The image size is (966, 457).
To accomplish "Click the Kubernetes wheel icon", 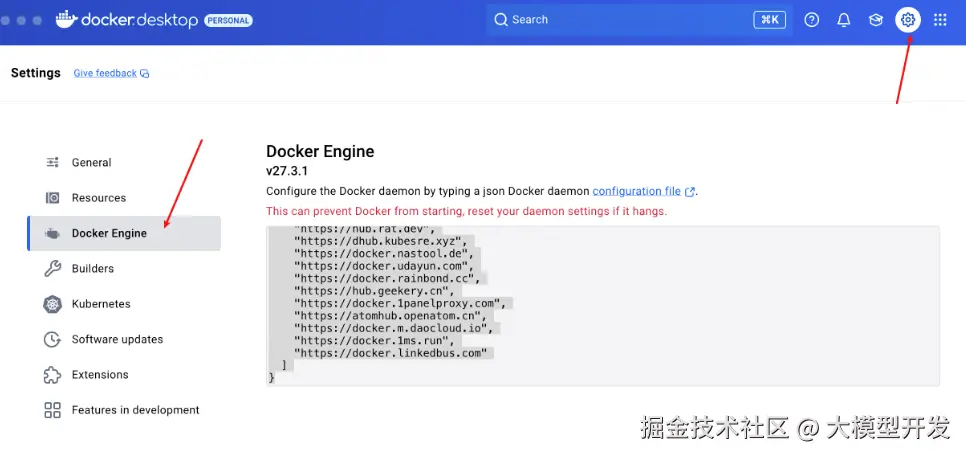I will (x=52, y=304).
